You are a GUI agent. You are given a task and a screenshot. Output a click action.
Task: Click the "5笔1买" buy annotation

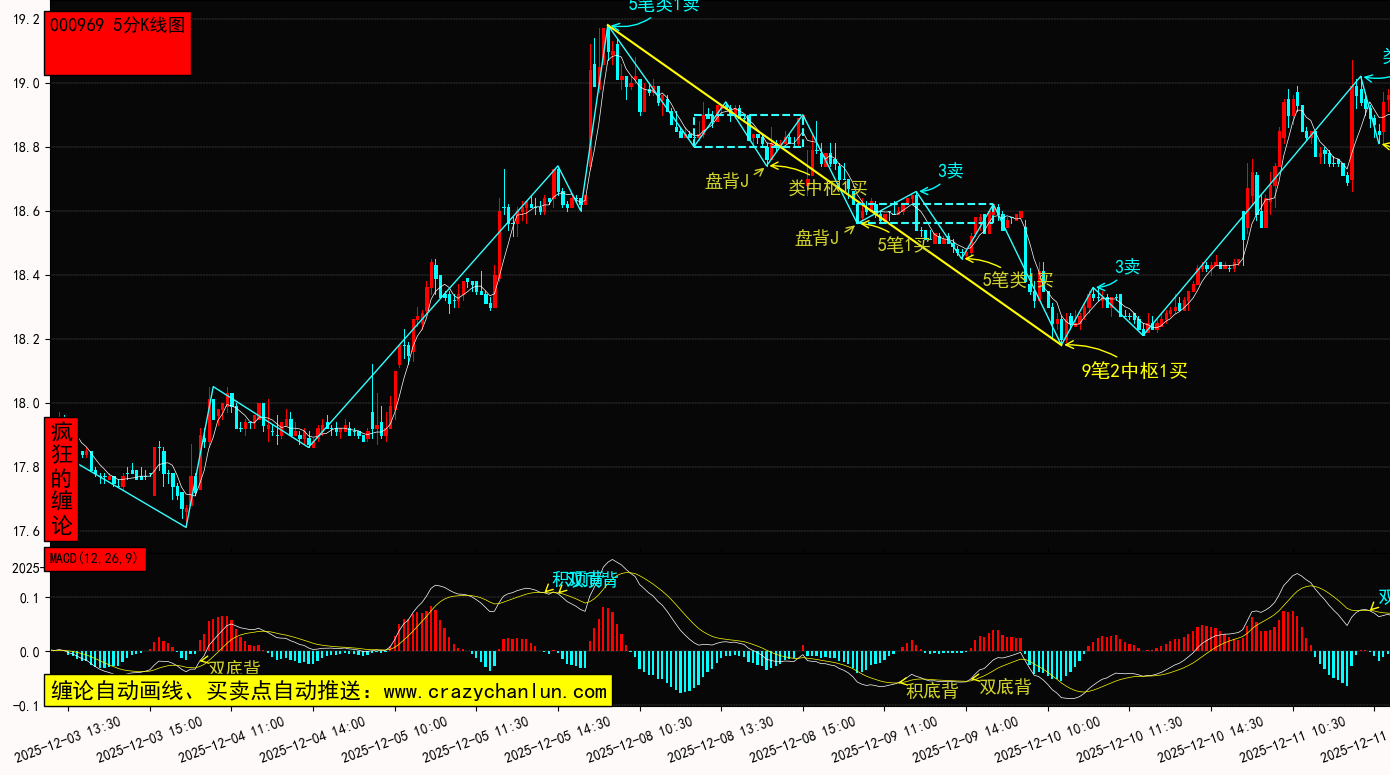(x=903, y=245)
